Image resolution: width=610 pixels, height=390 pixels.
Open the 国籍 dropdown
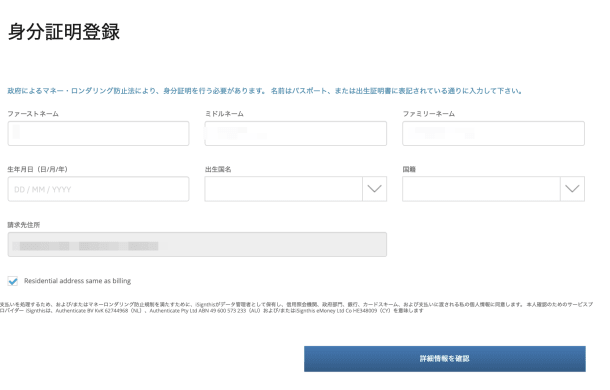click(x=493, y=189)
